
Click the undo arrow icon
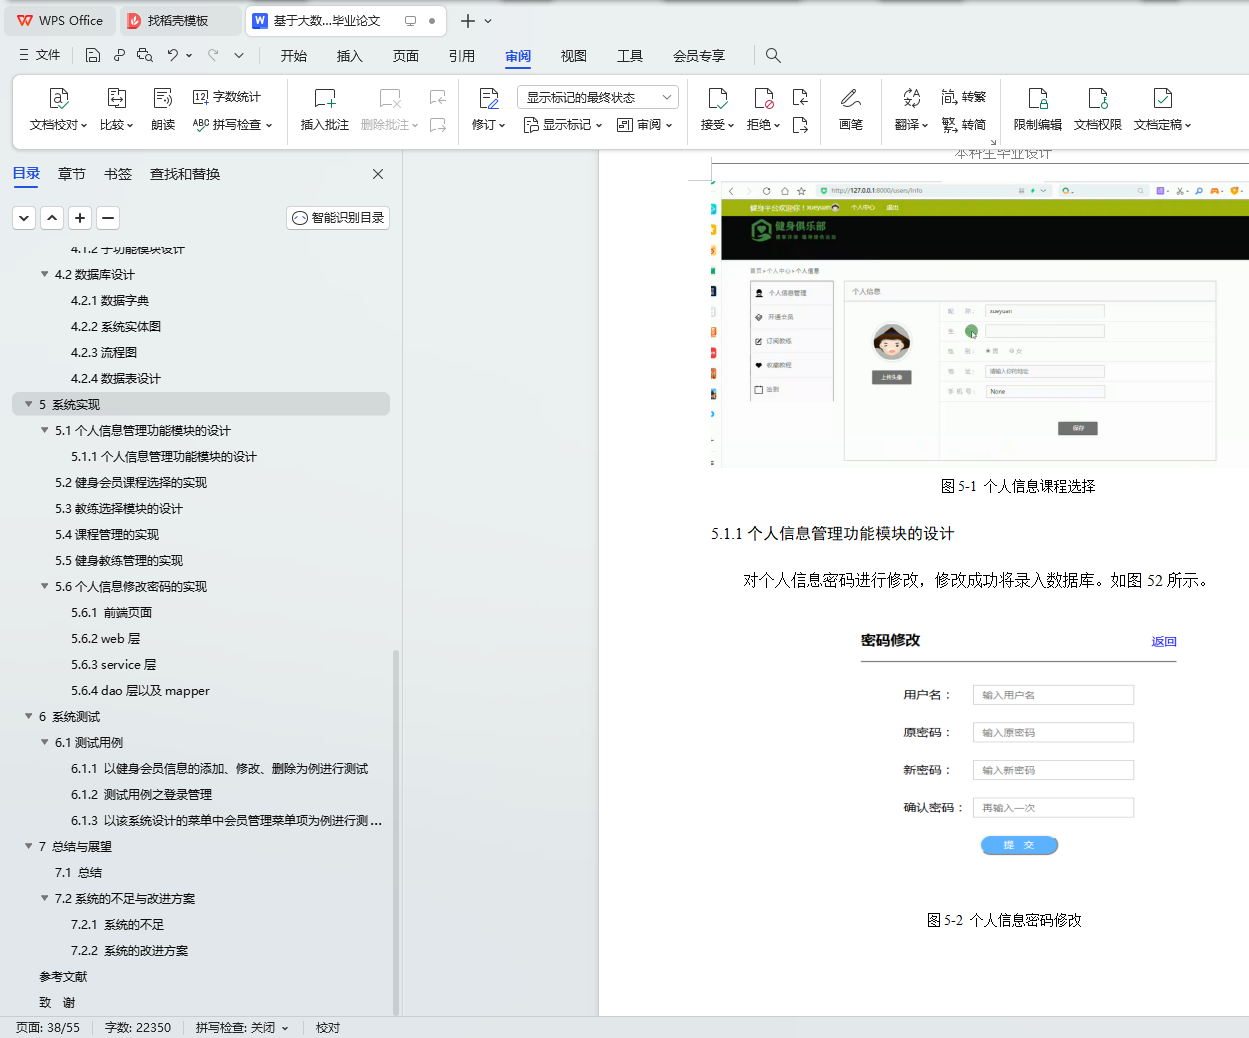tap(173, 55)
